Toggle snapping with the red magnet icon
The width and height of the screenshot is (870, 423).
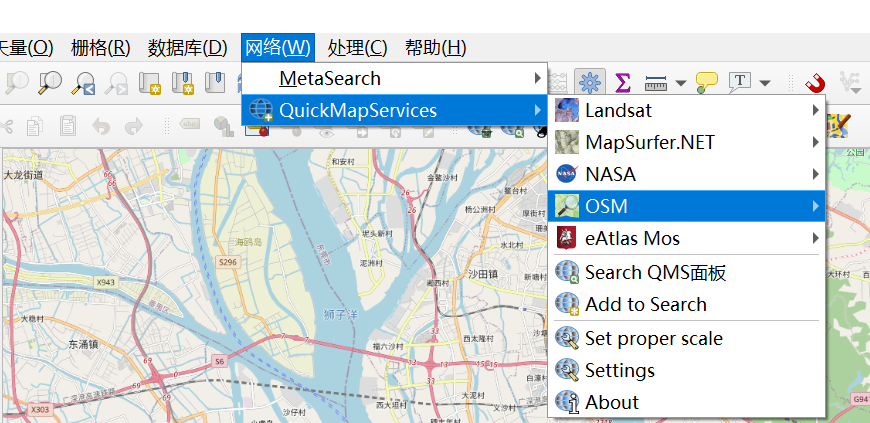(815, 83)
